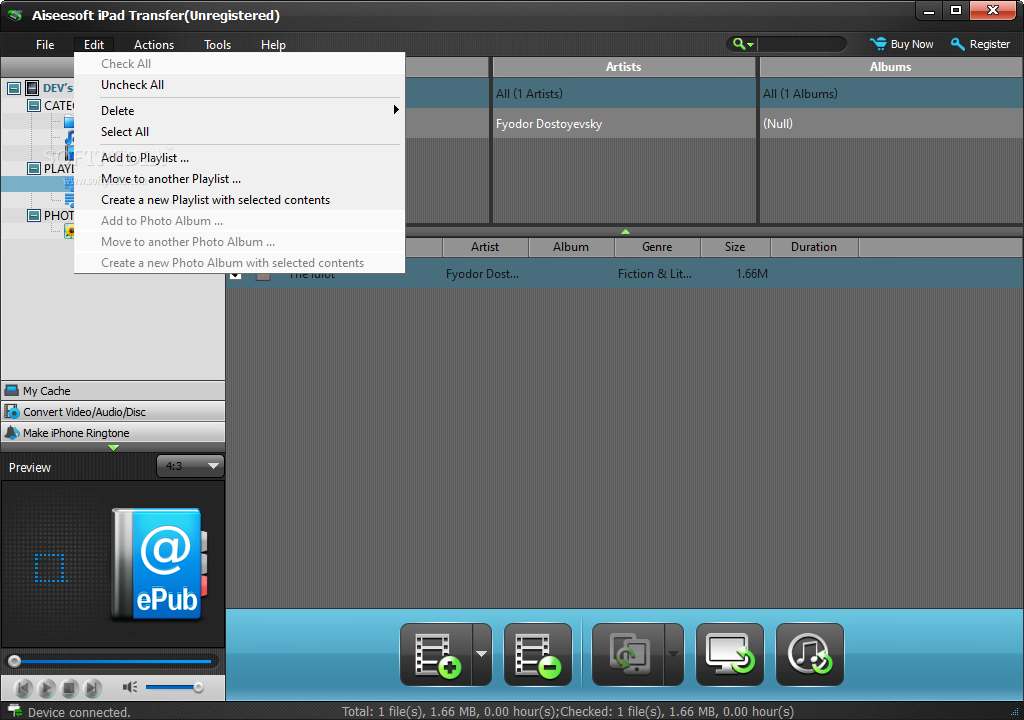Adjust the preview volume slider

(174, 687)
